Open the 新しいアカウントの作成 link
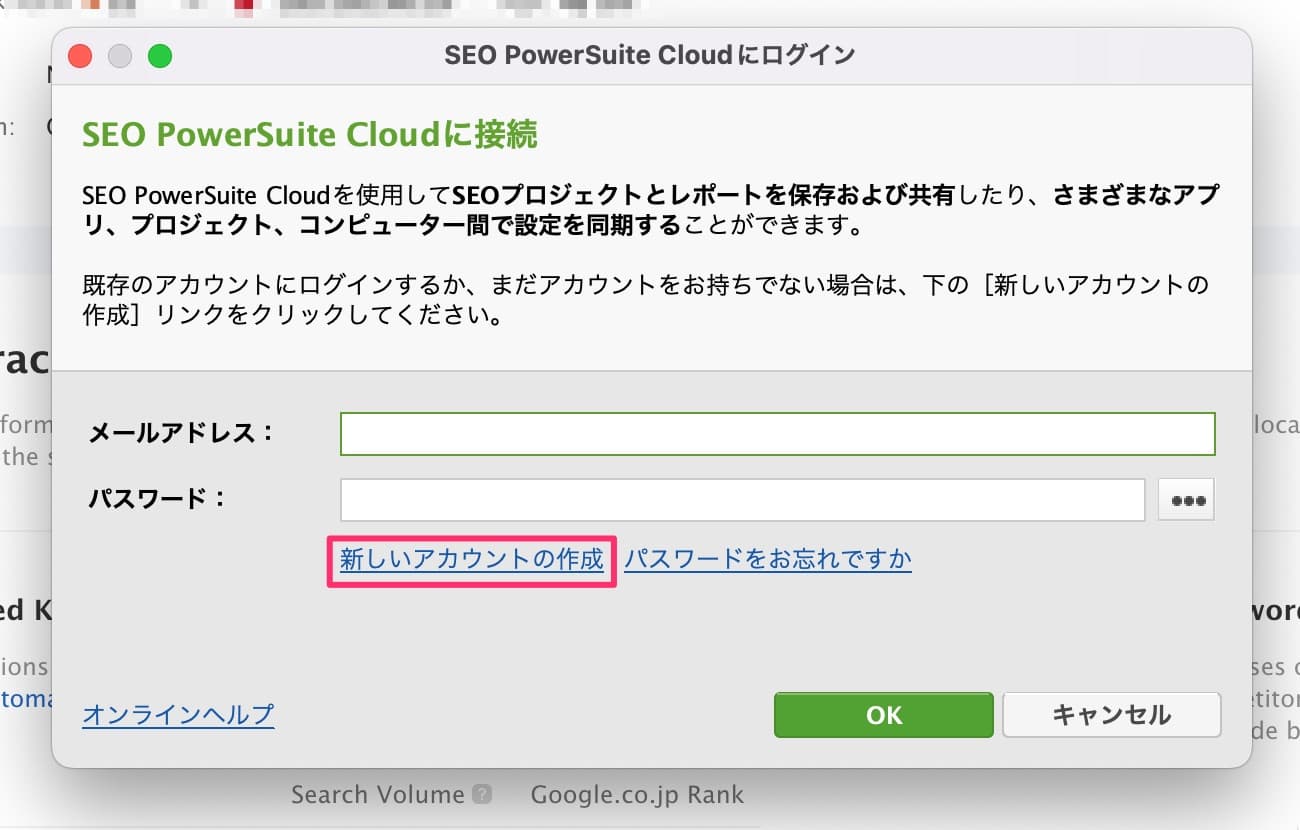The image size is (1300, 830). [472, 558]
